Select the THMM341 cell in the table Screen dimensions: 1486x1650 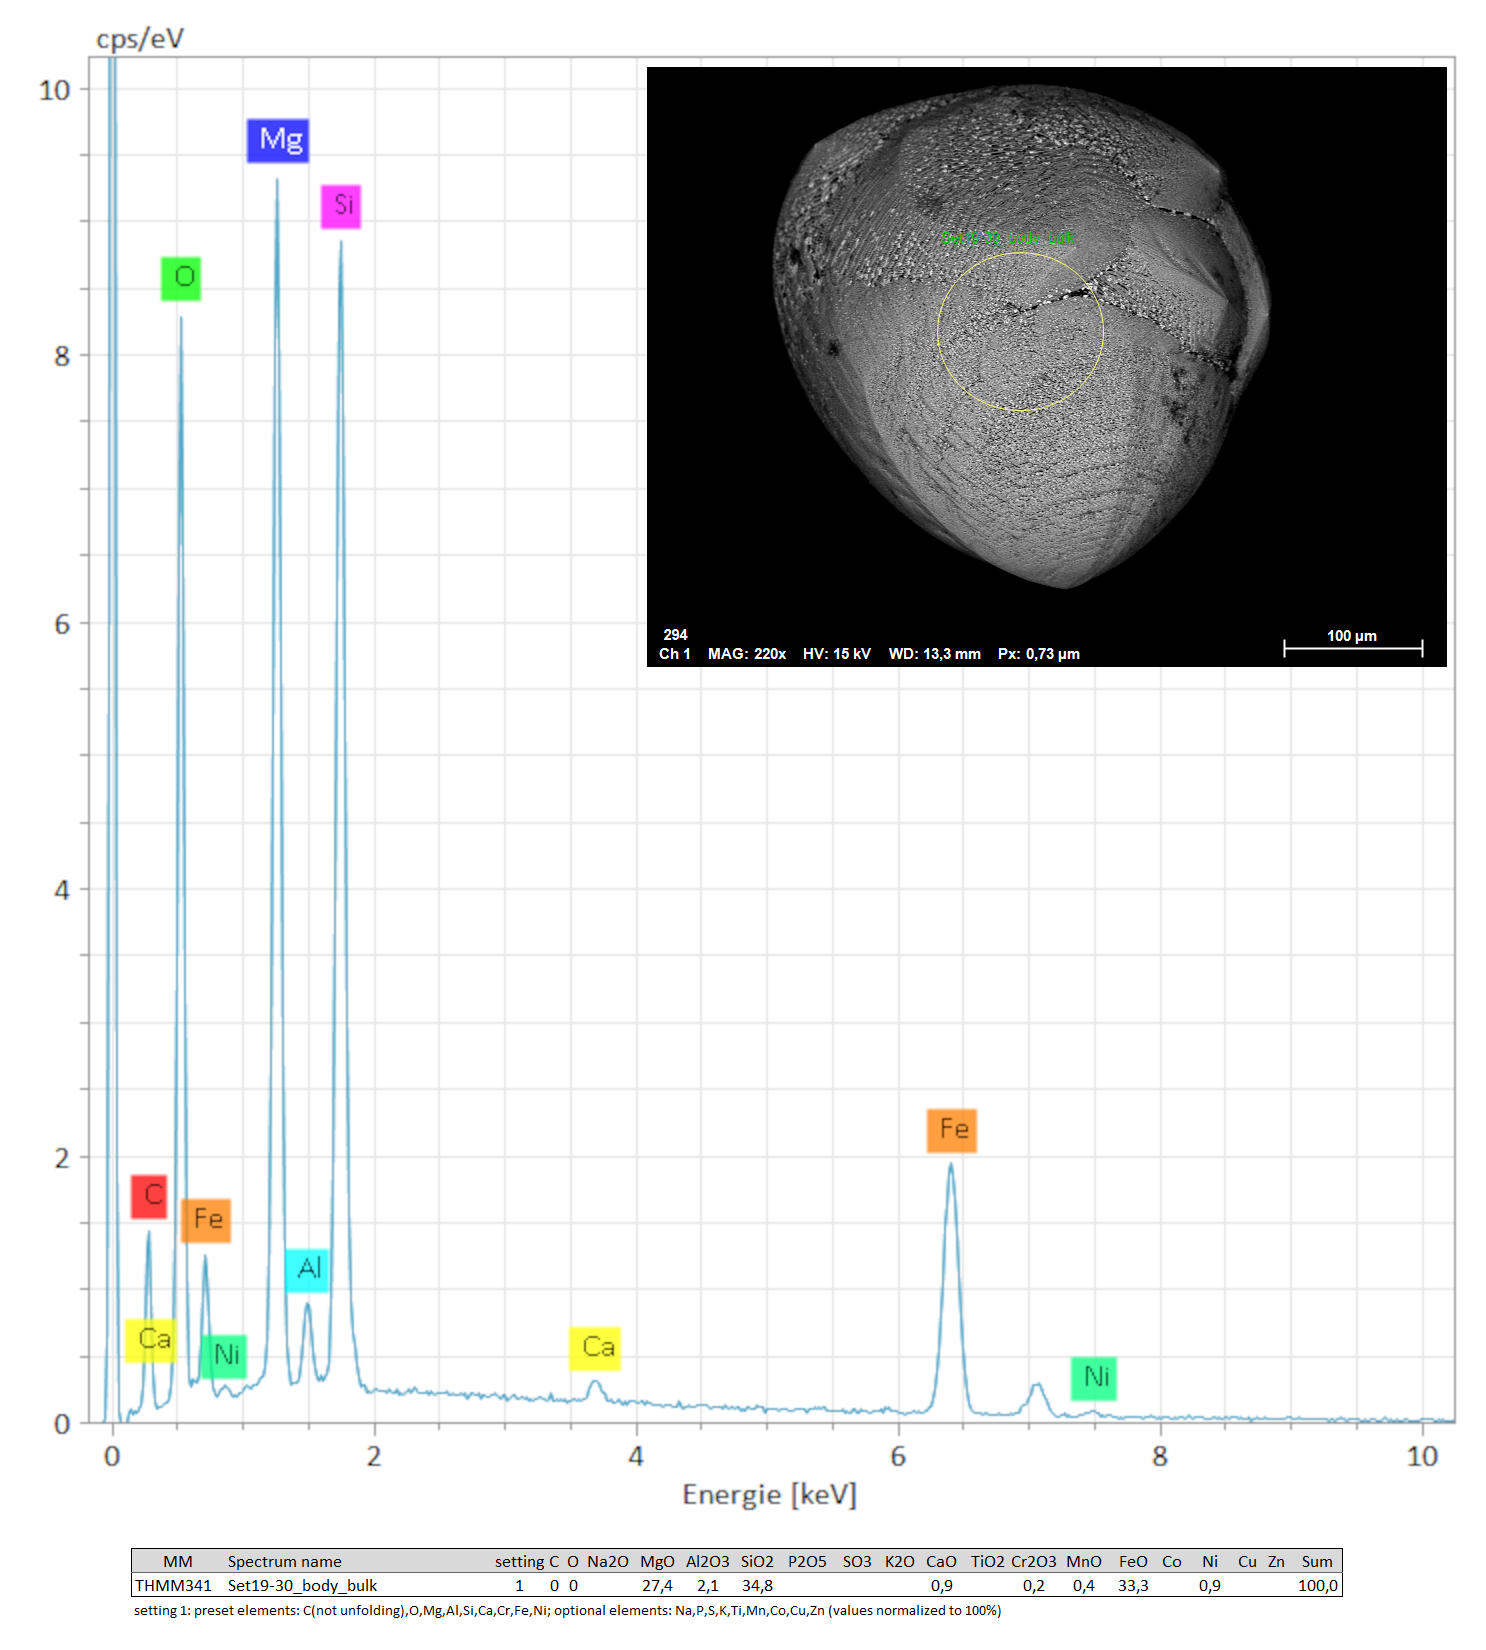(174, 1585)
